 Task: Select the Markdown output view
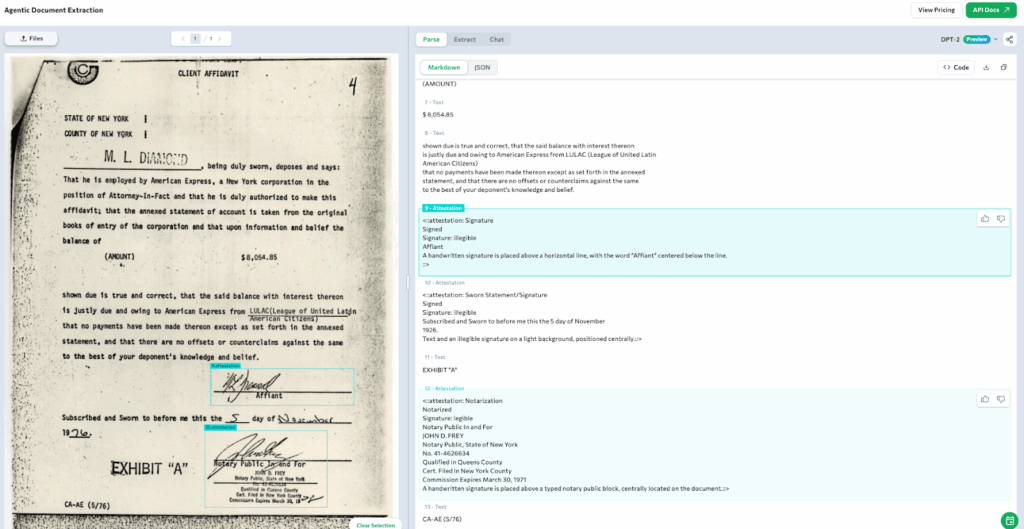point(444,67)
